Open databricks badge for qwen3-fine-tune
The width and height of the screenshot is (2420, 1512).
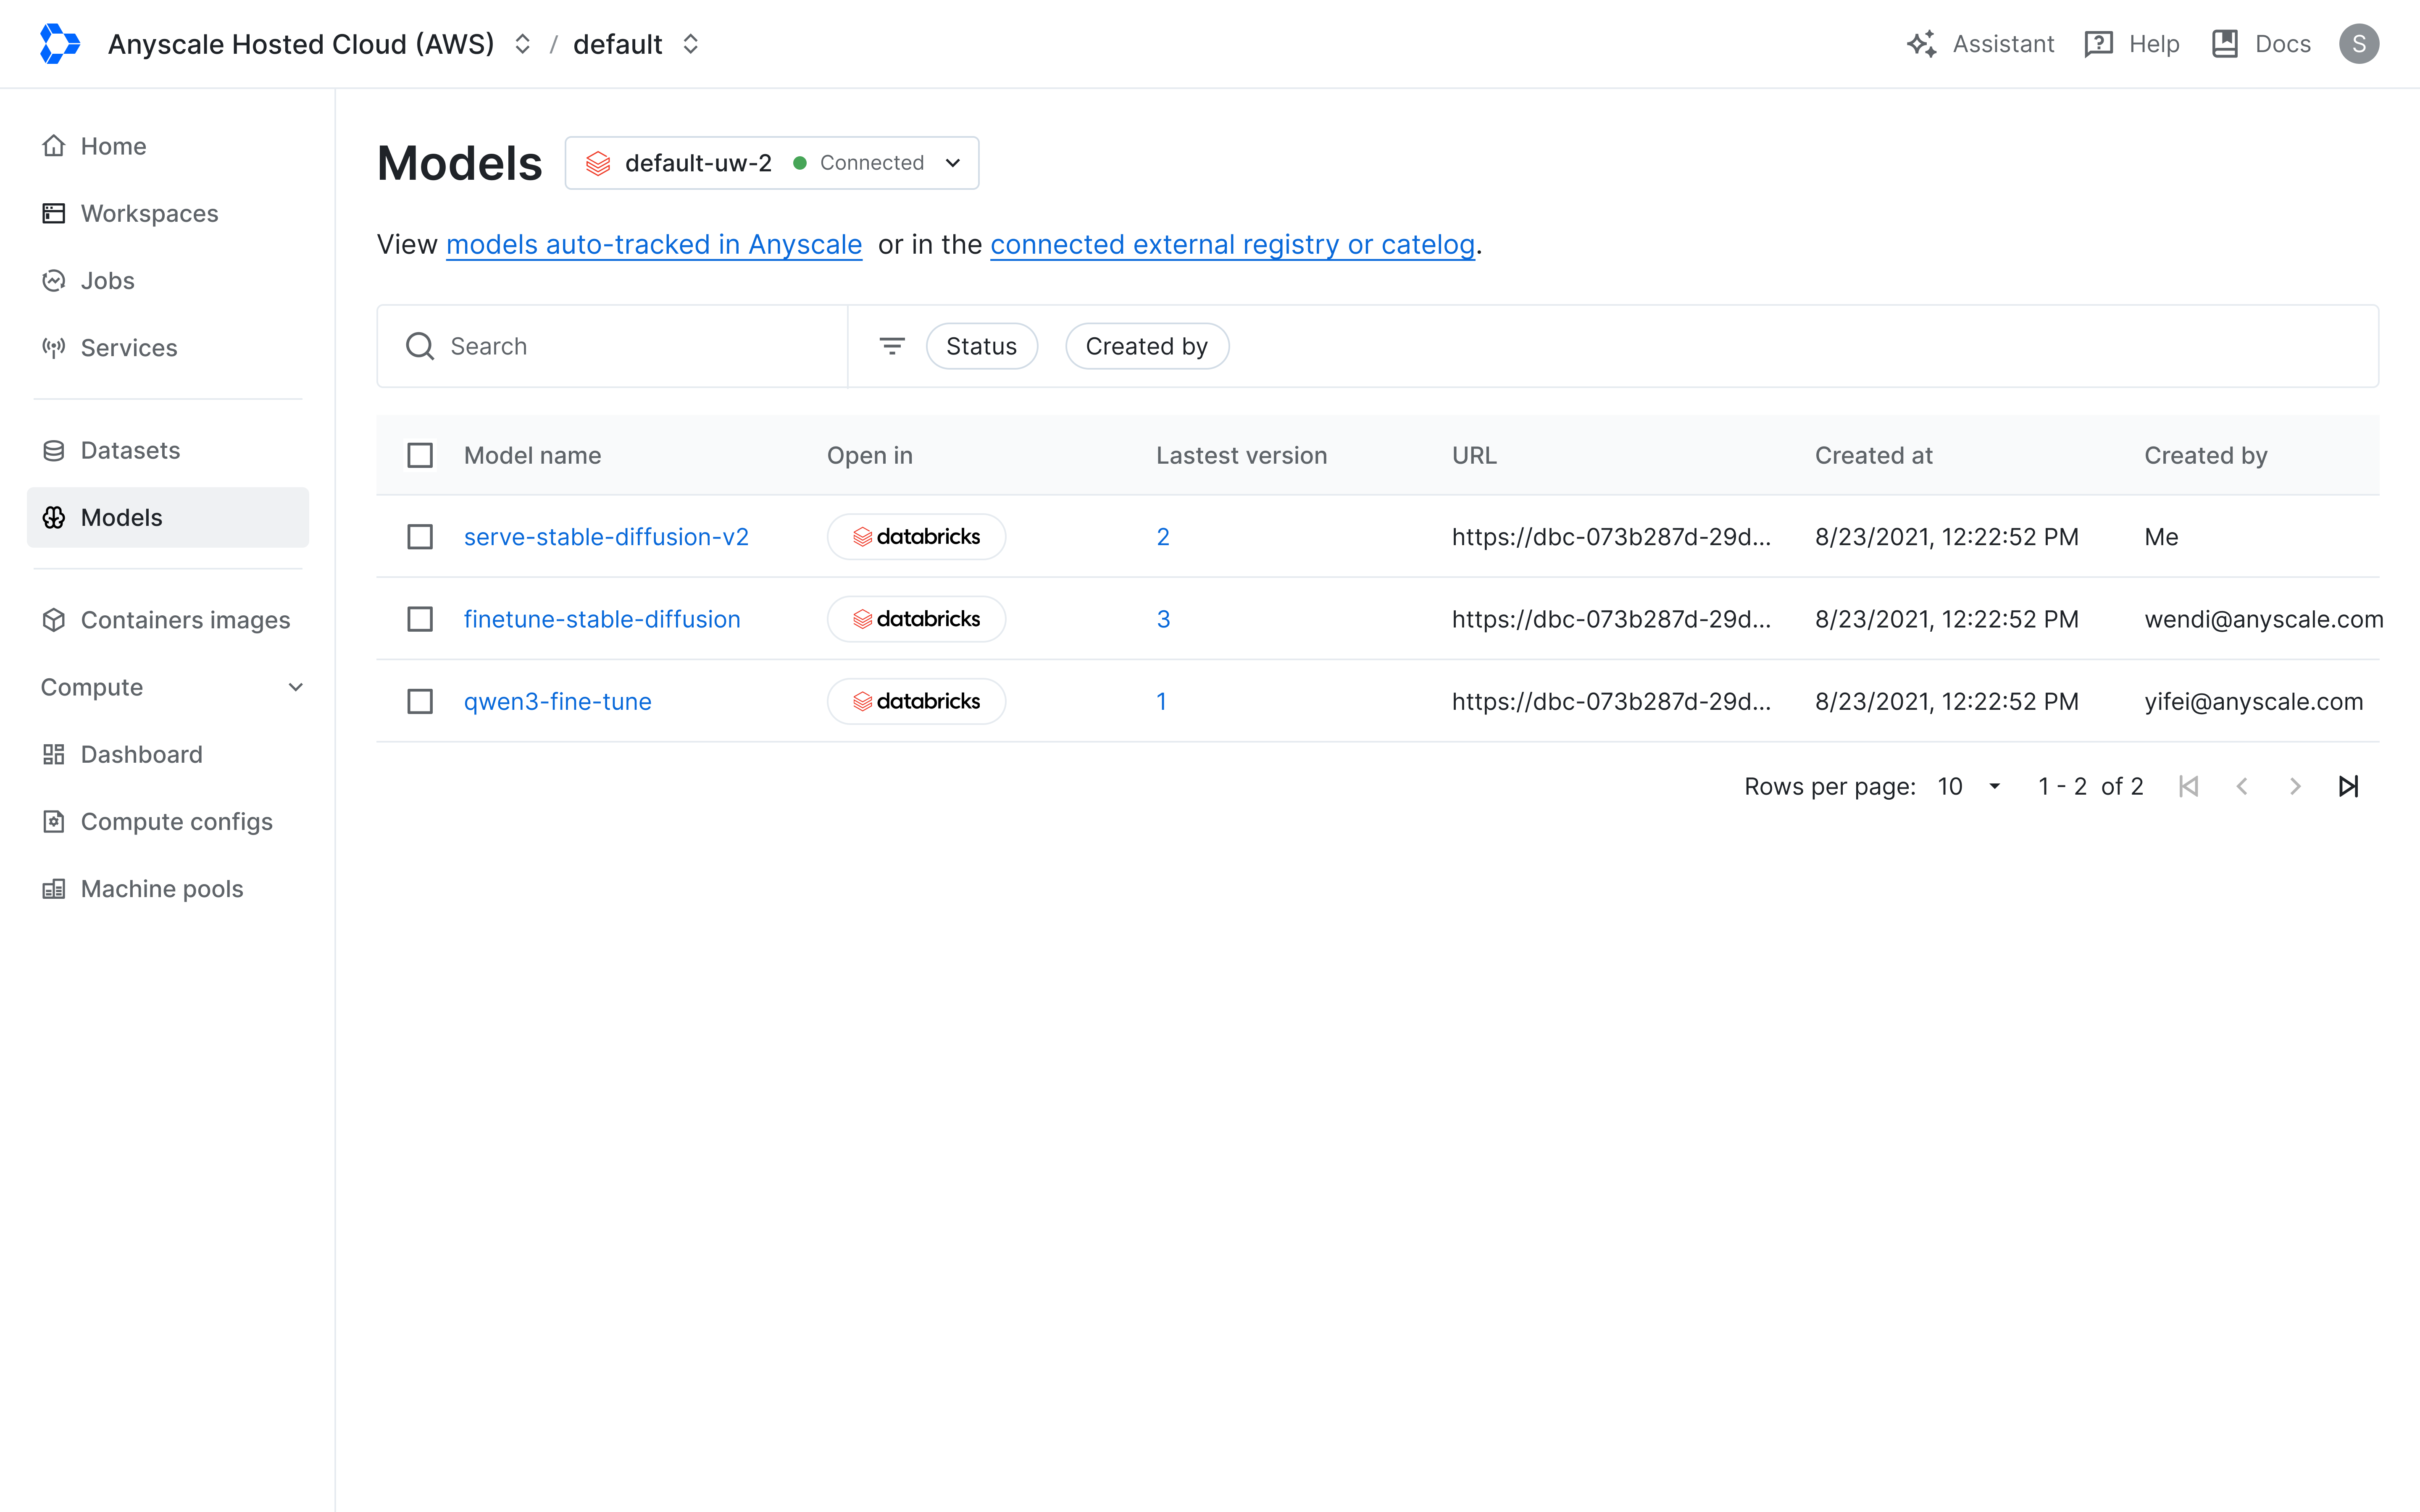(x=915, y=701)
